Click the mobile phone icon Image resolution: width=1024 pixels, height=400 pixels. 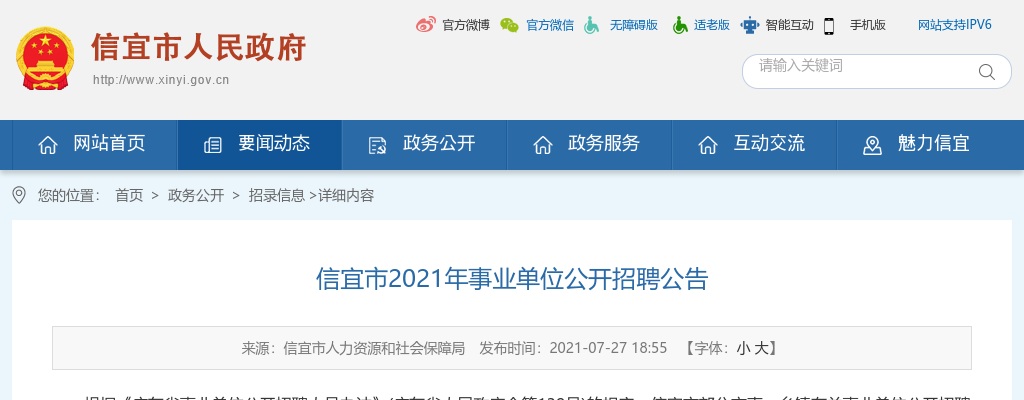point(829,25)
